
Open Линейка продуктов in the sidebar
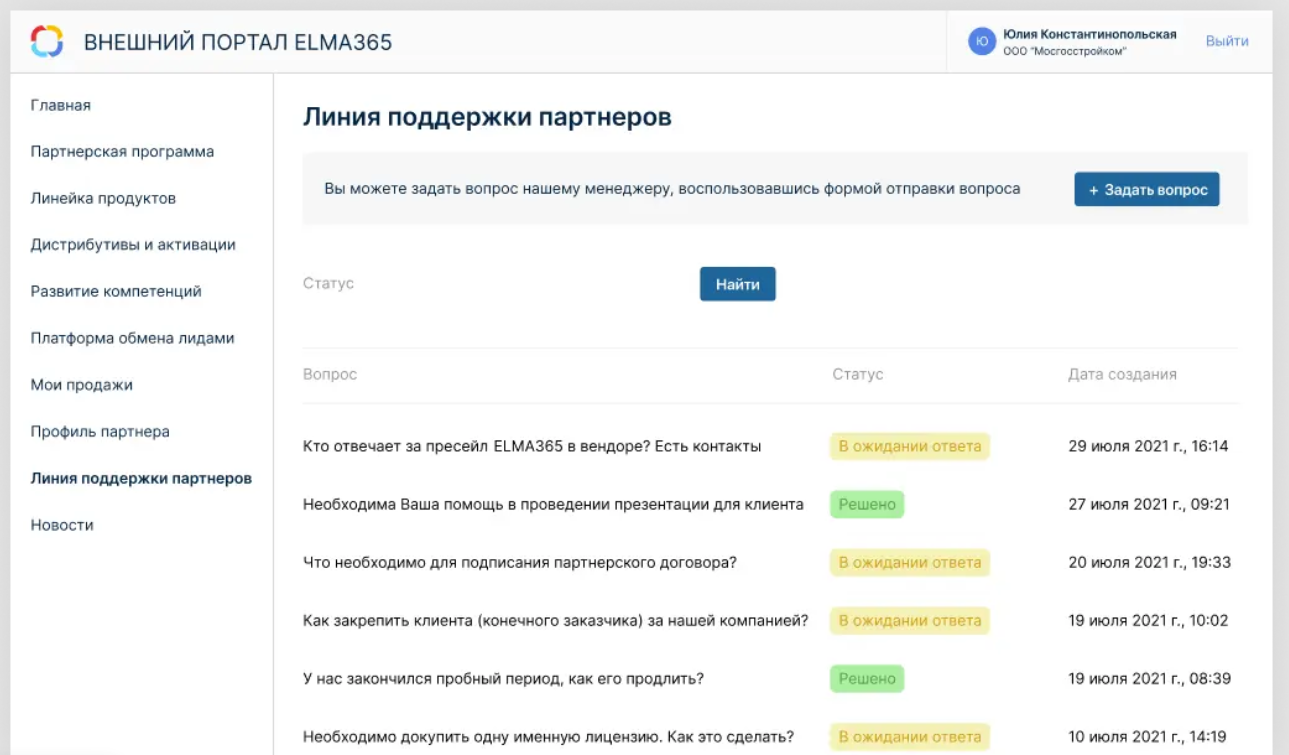point(103,198)
